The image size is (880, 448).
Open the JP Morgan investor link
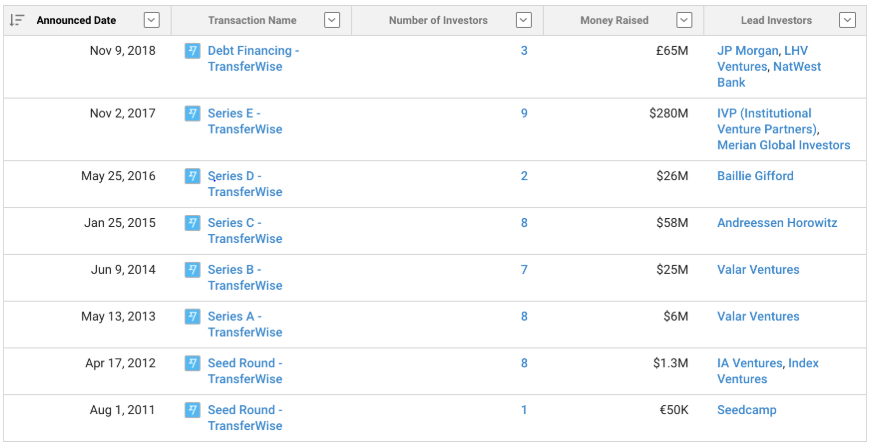[748, 51]
